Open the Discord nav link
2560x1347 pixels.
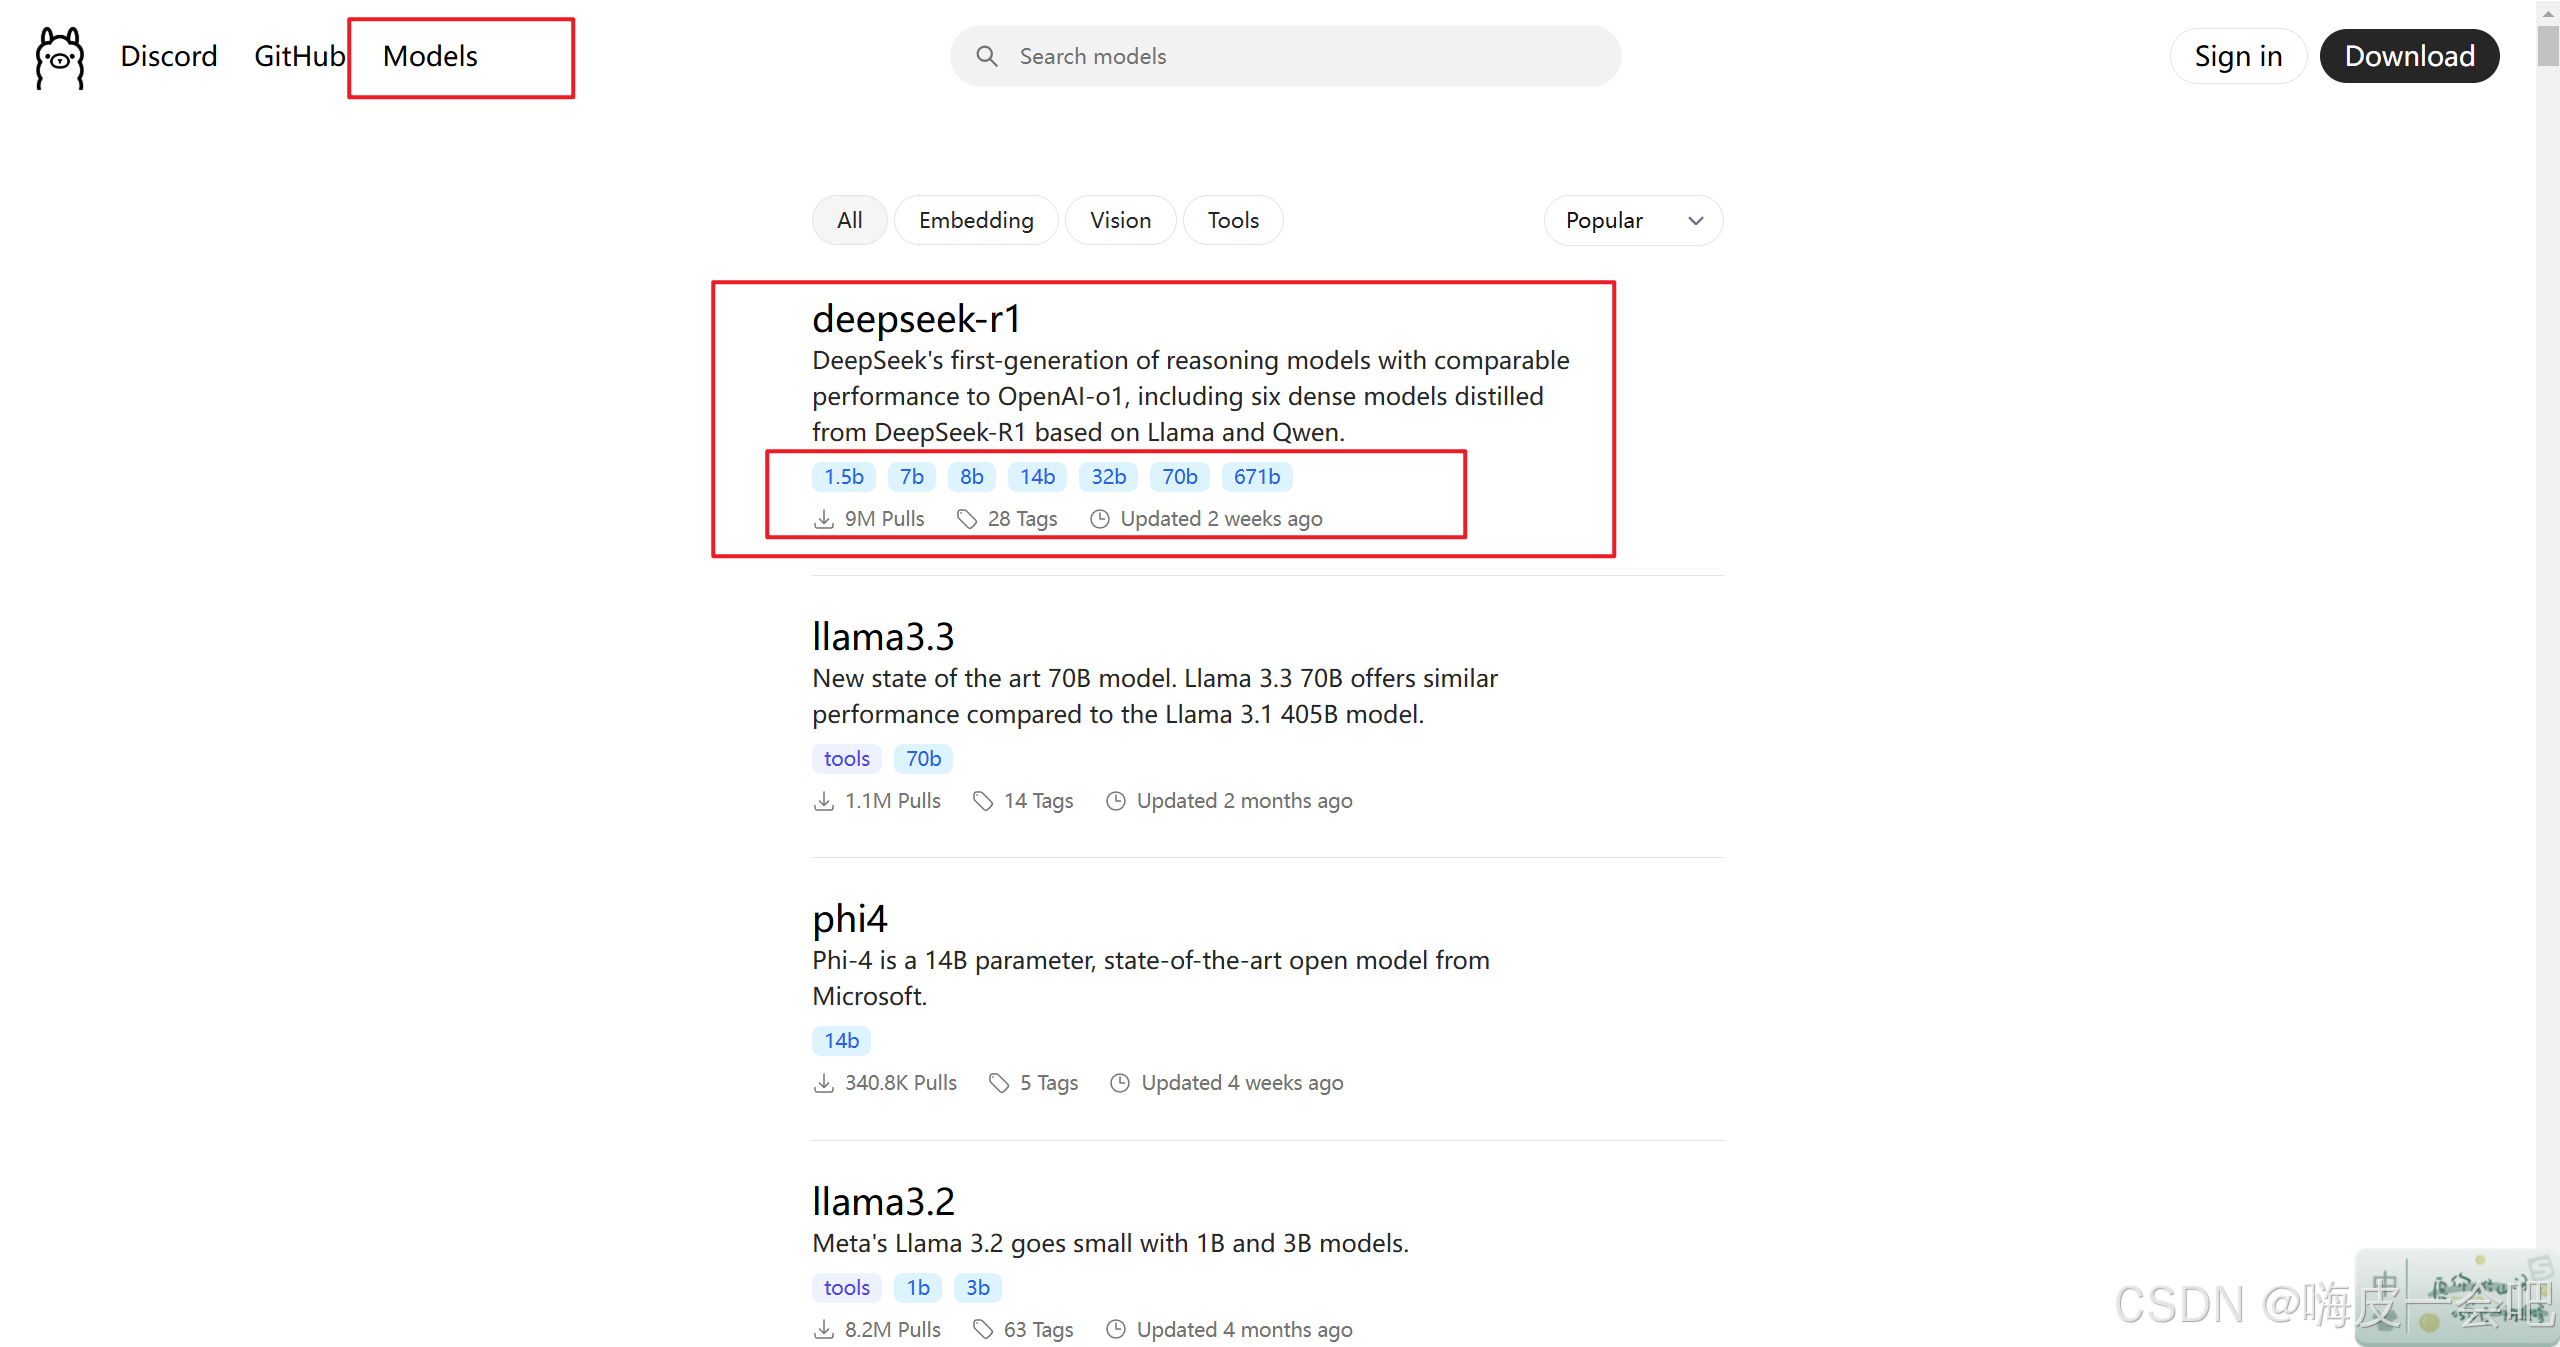click(x=168, y=56)
